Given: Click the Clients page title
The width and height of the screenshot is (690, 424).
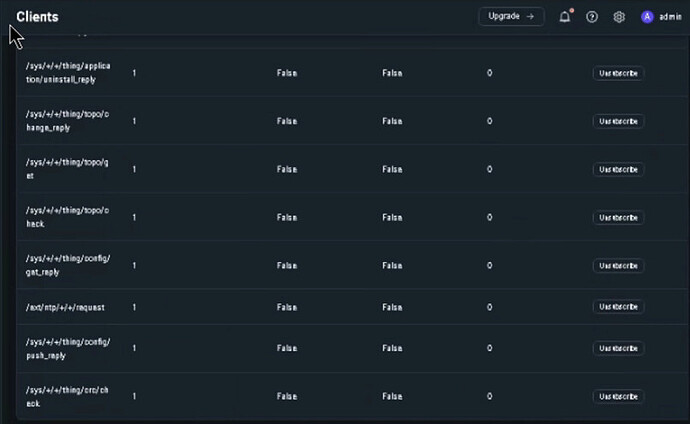Looking at the screenshot, I should click(x=37, y=17).
